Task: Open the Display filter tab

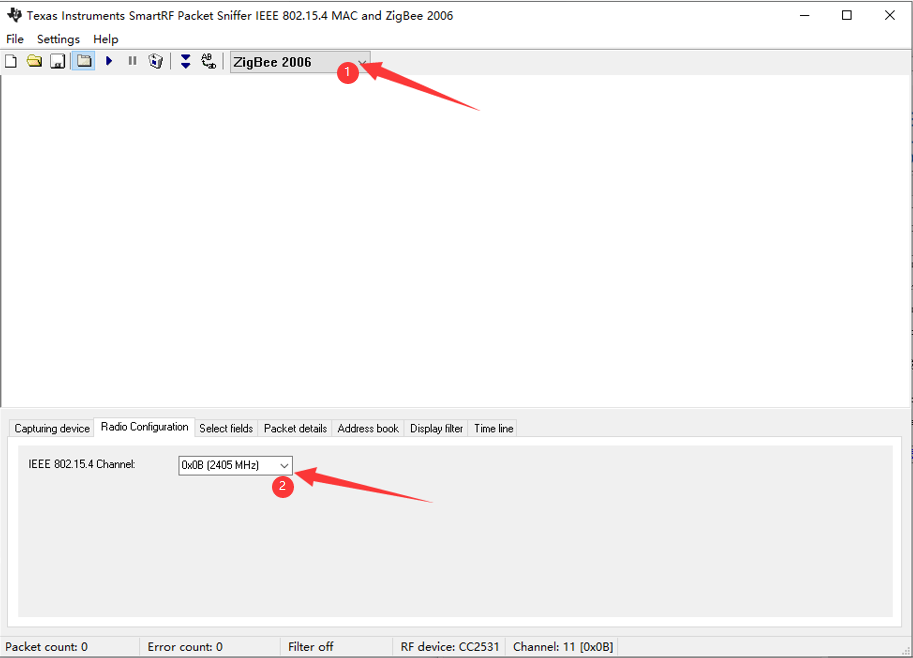Action: coord(436,428)
